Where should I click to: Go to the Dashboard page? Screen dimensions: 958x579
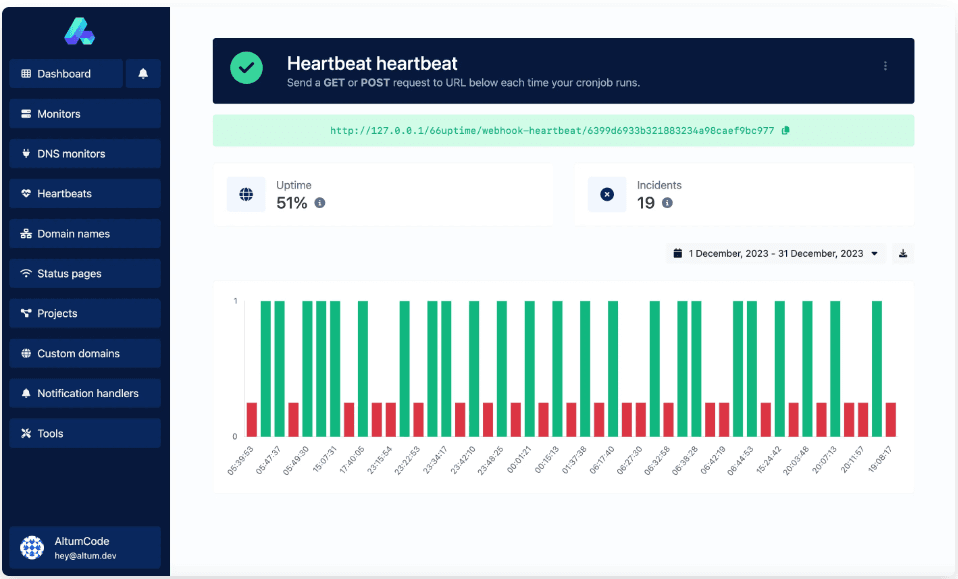pyautogui.click(x=66, y=74)
